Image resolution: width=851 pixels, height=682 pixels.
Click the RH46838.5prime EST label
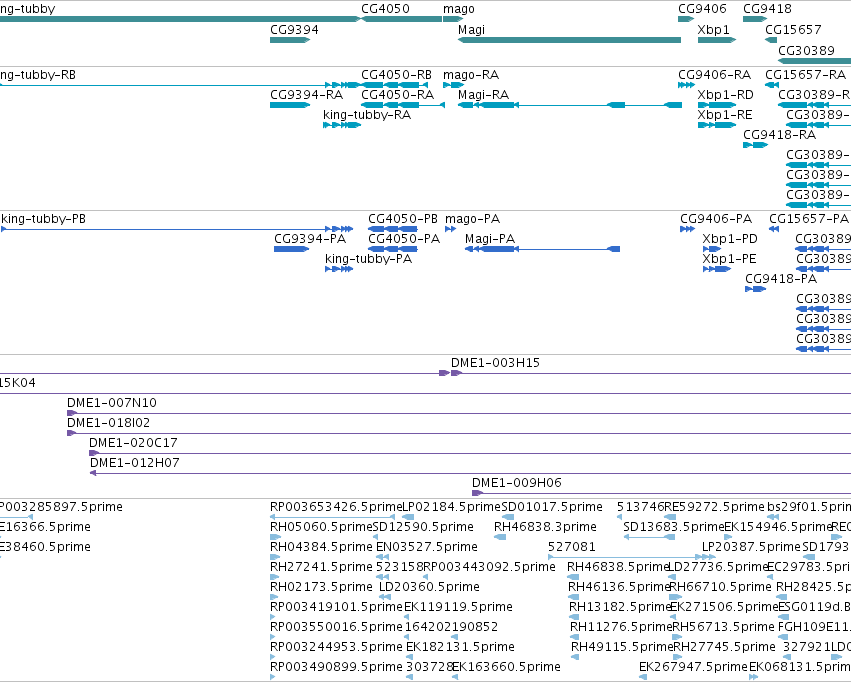[x=618, y=568]
